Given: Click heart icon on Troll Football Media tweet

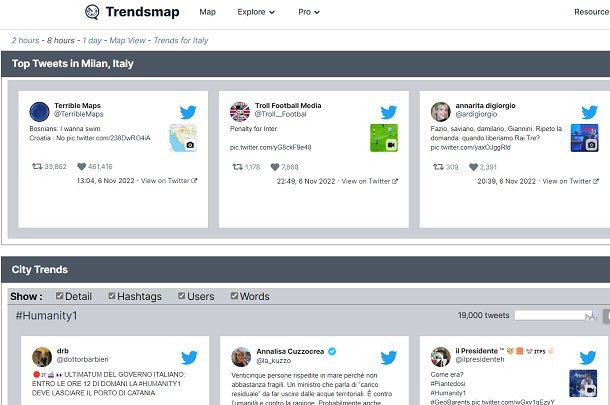Looking at the screenshot, I should pos(275,167).
